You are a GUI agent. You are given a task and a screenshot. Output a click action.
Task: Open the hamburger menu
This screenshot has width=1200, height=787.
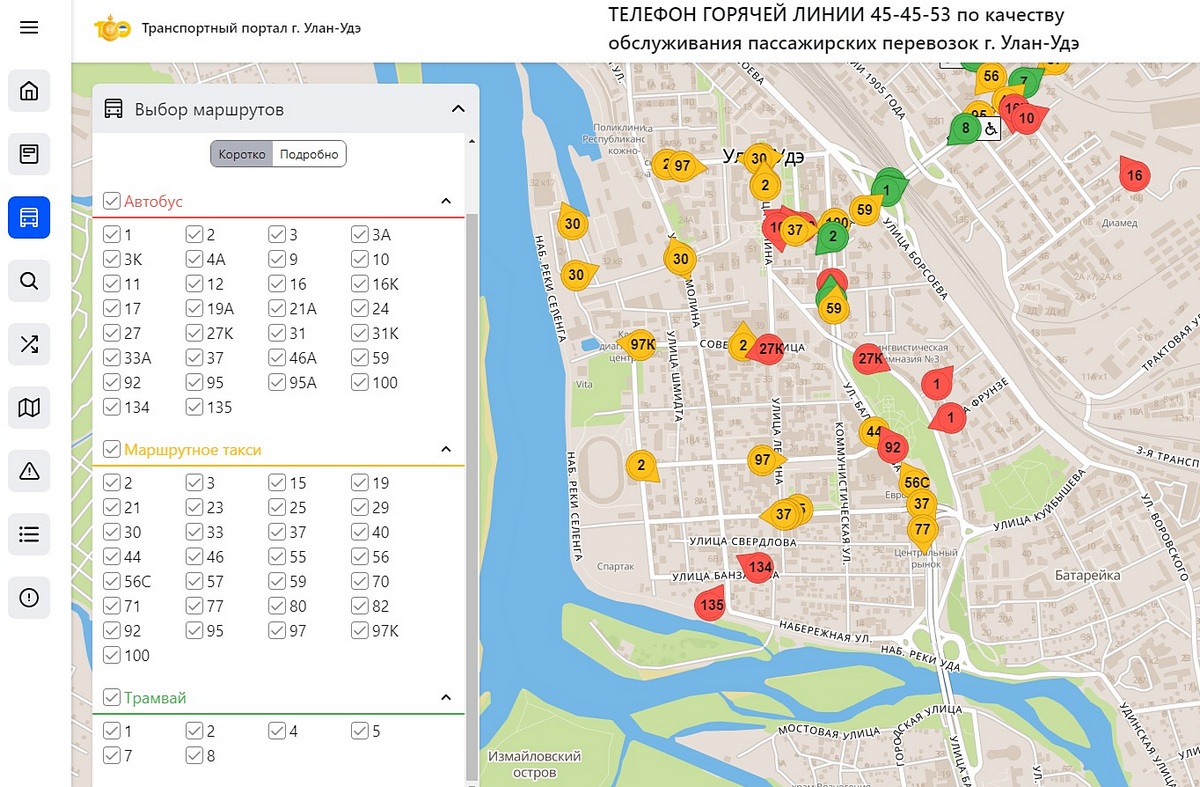(29, 27)
